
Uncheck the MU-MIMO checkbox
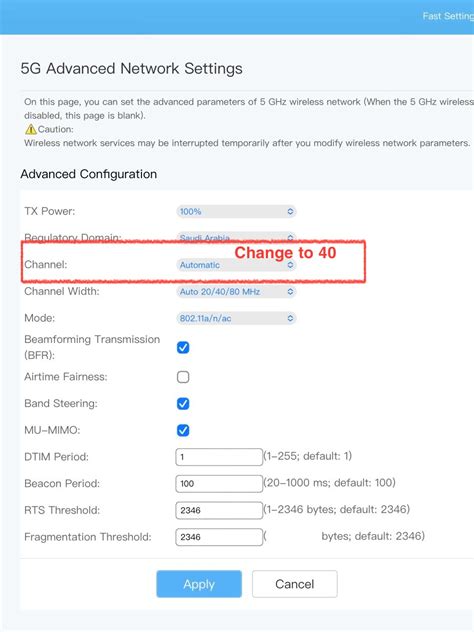183,430
